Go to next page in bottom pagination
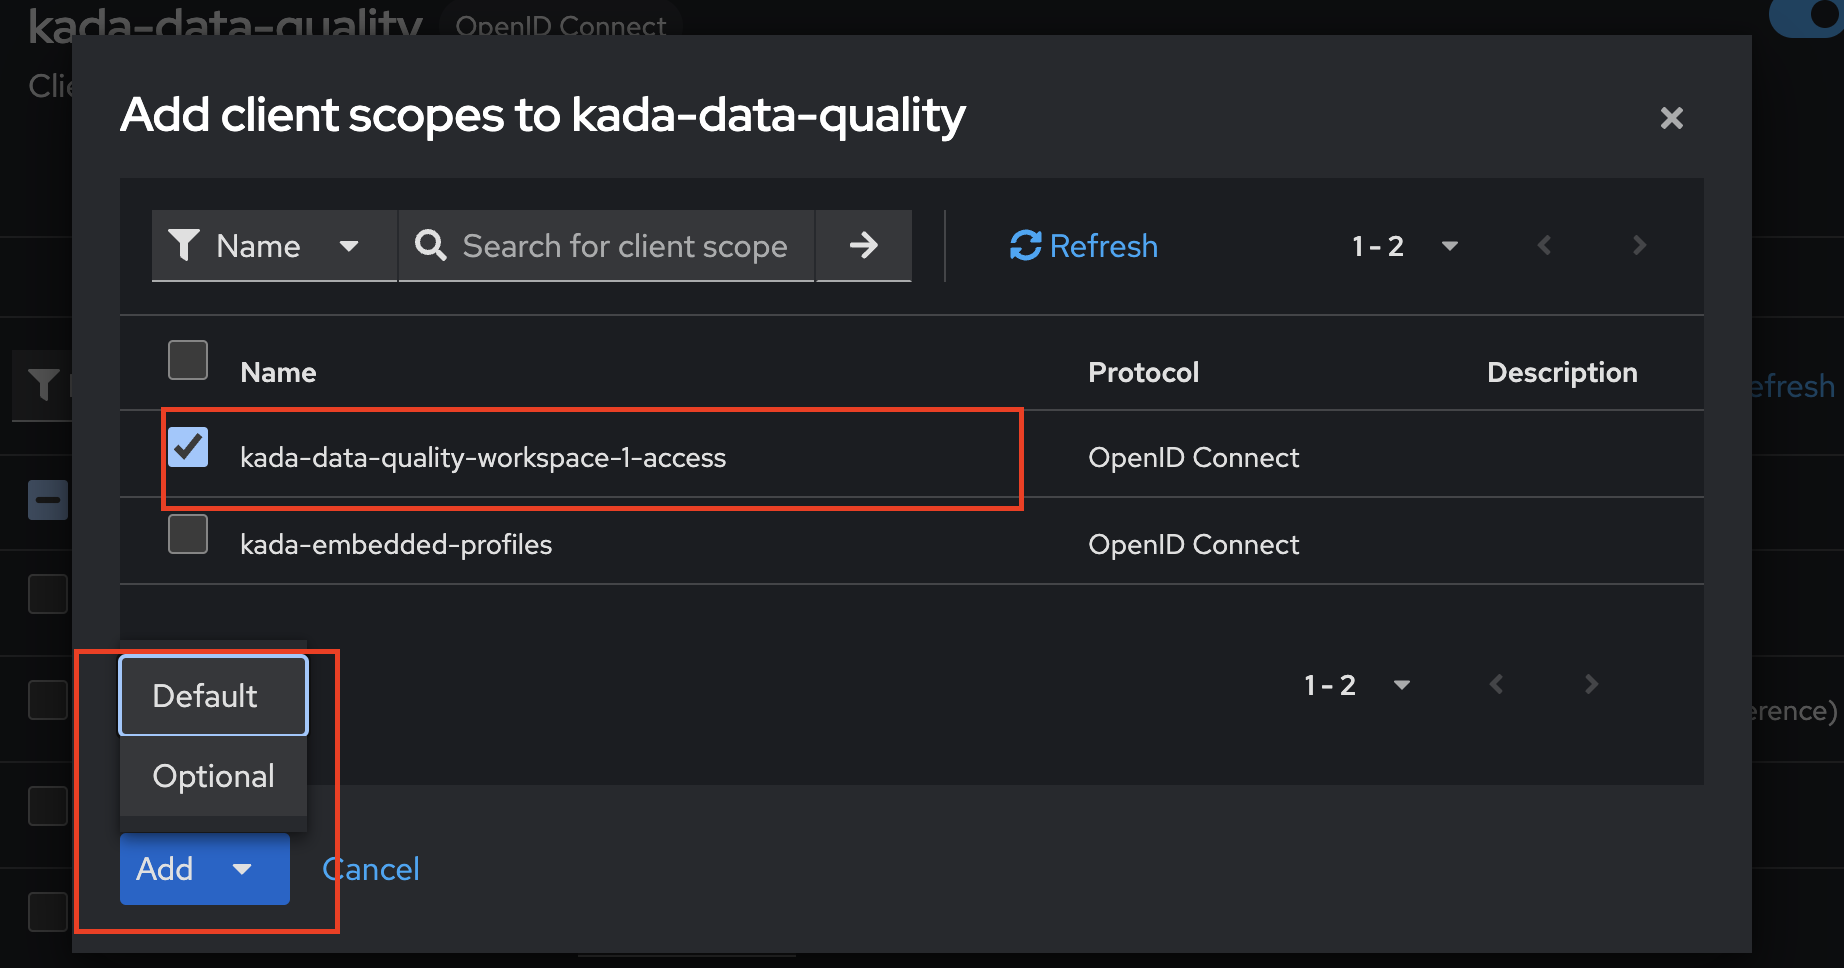1844x968 pixels. tap(1591, 684)
